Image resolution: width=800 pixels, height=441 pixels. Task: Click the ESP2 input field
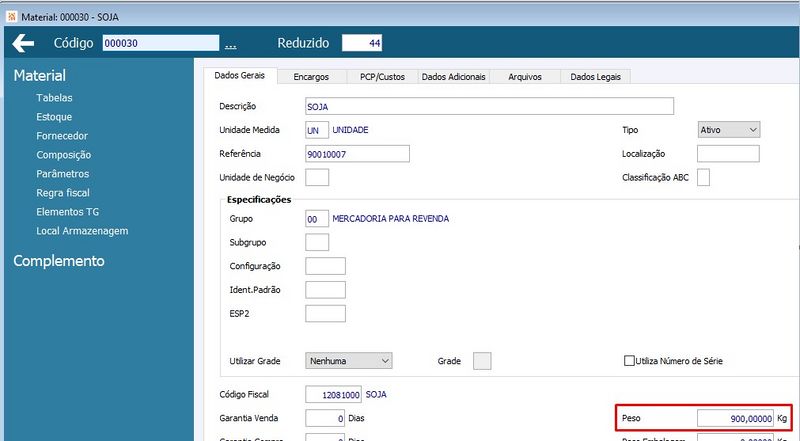click(x=325, y=313)
